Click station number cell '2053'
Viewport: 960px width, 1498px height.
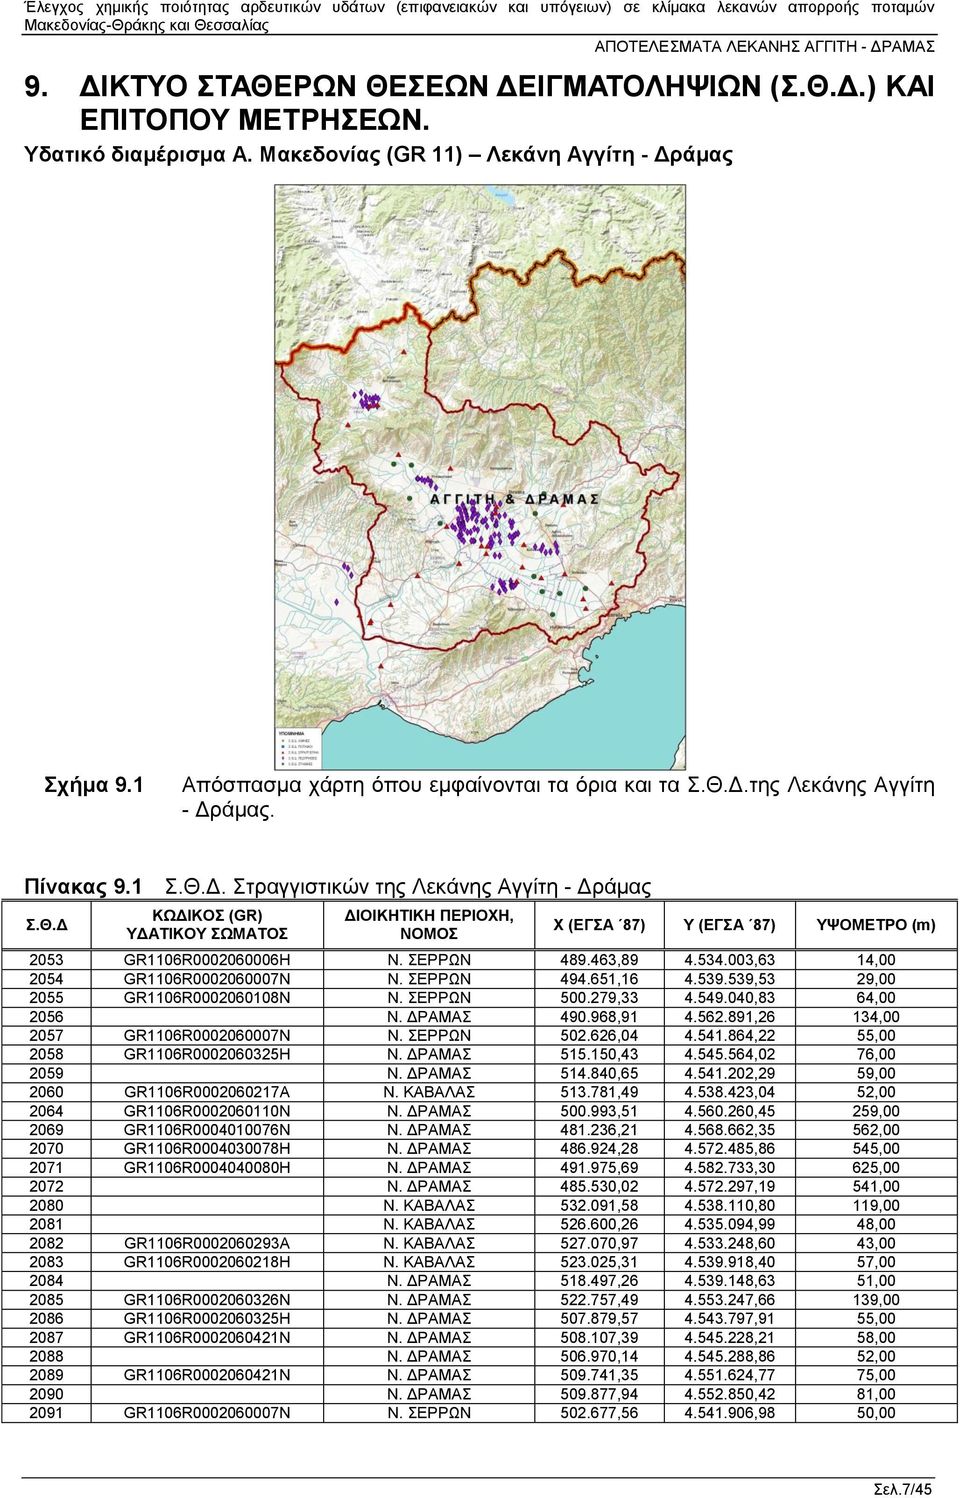point(46,960)
